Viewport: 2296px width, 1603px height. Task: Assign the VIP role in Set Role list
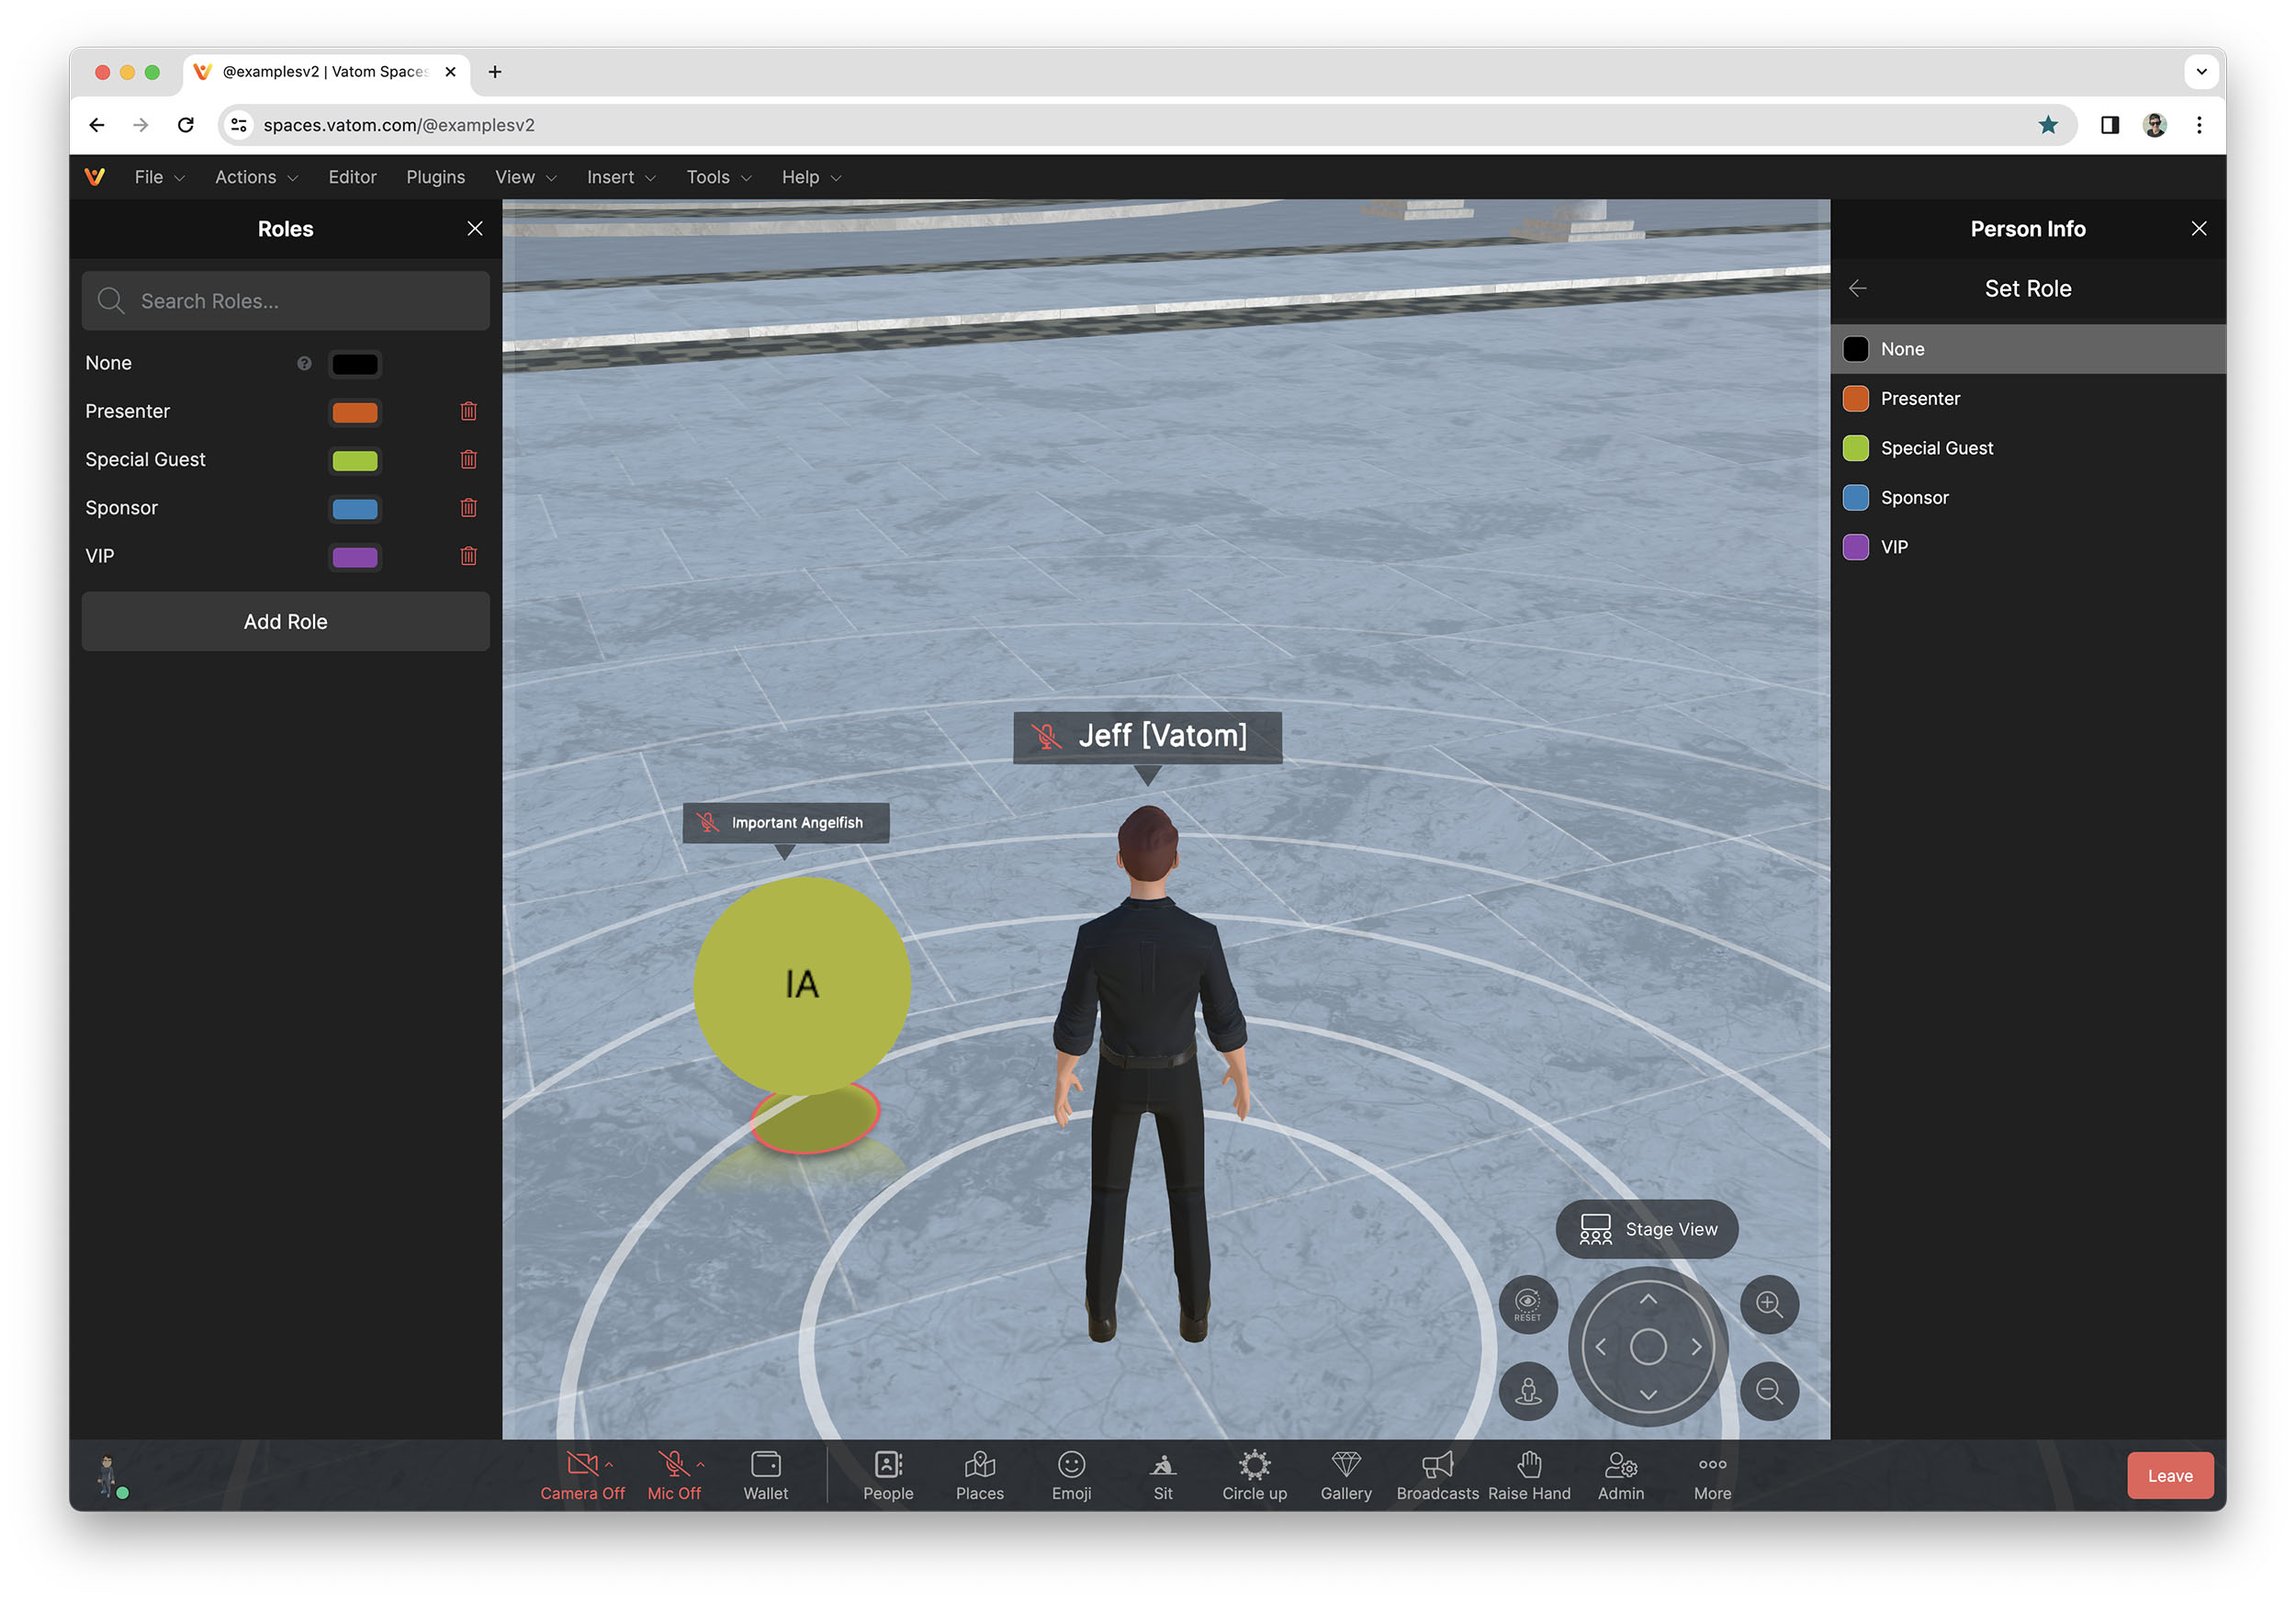point(2027,547)
